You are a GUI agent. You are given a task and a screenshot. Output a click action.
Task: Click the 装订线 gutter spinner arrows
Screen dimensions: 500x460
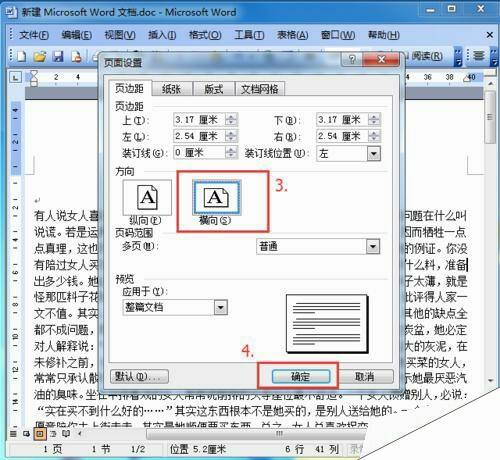[x=231, y=153]
